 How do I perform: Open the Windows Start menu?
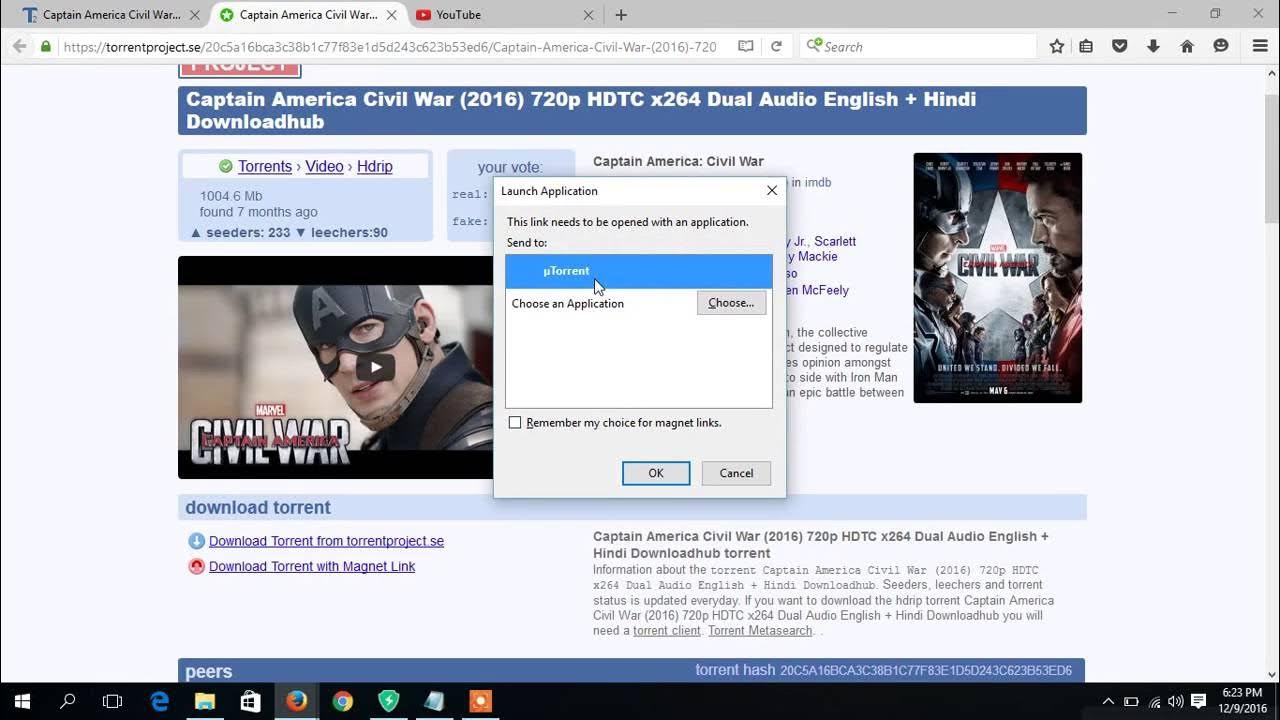click(22, 701)
